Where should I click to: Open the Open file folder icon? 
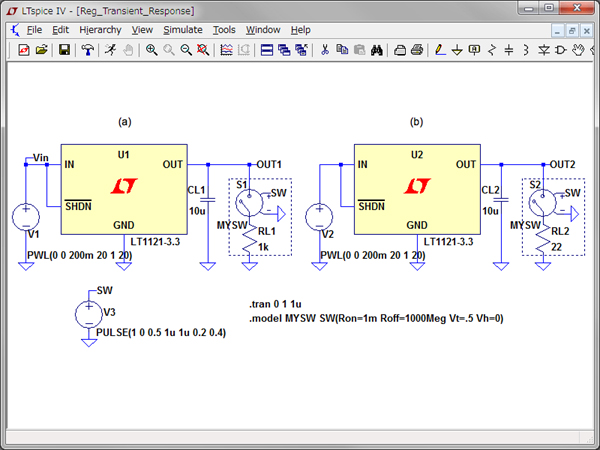(41, 50)
